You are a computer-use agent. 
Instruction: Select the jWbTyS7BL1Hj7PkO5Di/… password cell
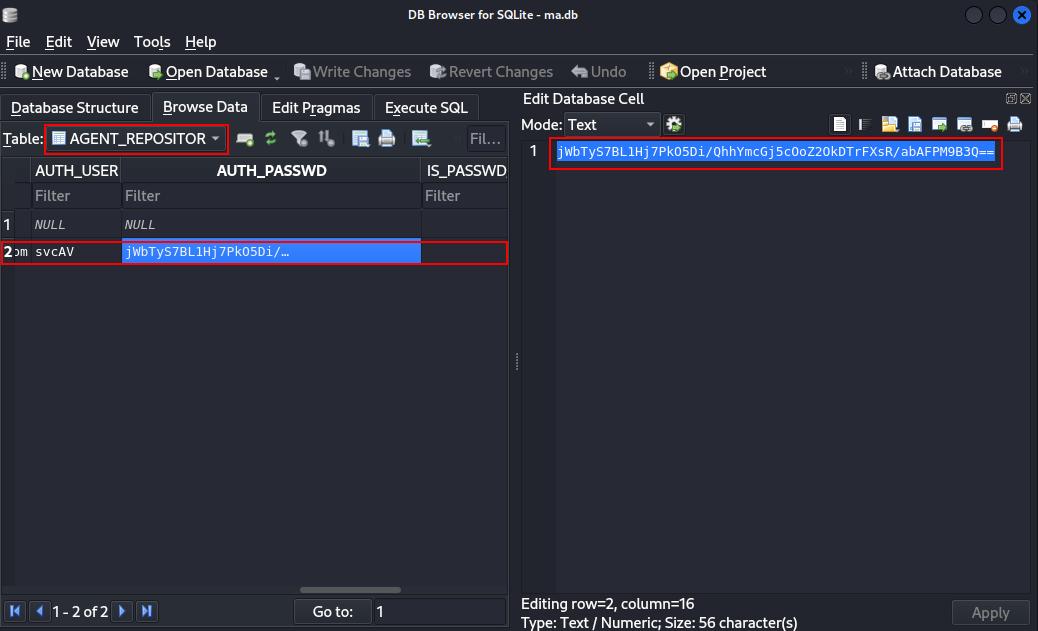(x=271, y=252)
